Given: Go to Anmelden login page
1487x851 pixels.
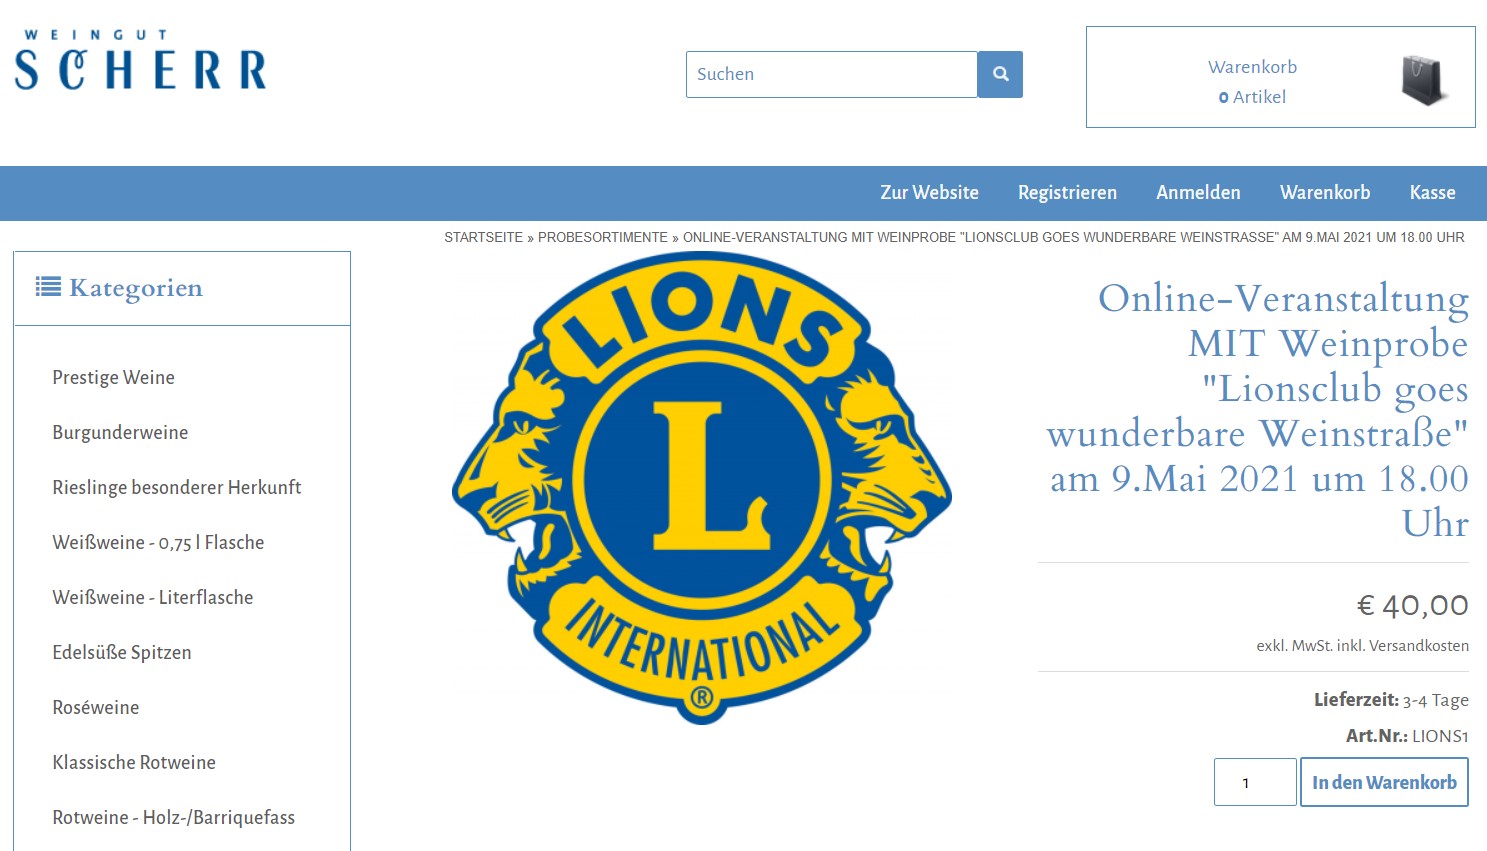Looking at the screenshot, I should pyautogui.click(x=1198, y=193).
